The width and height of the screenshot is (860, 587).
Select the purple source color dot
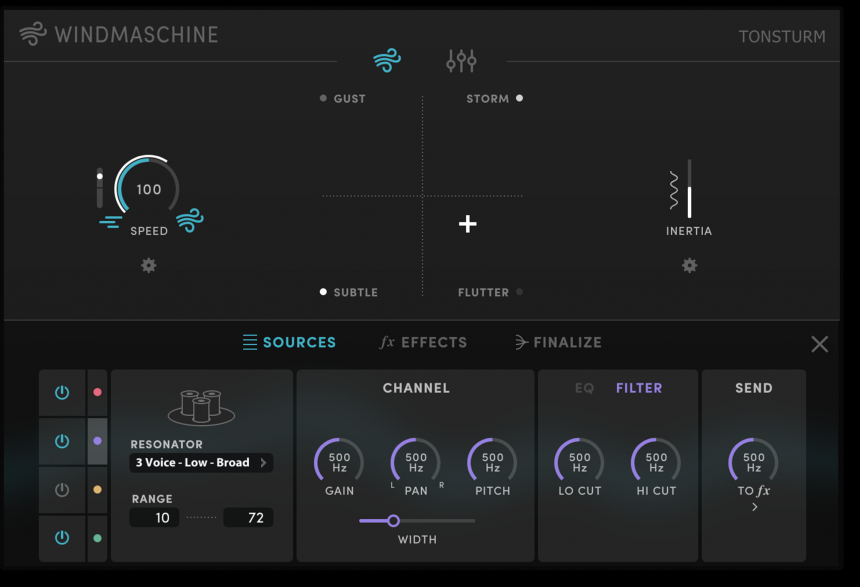click(98, 441)
